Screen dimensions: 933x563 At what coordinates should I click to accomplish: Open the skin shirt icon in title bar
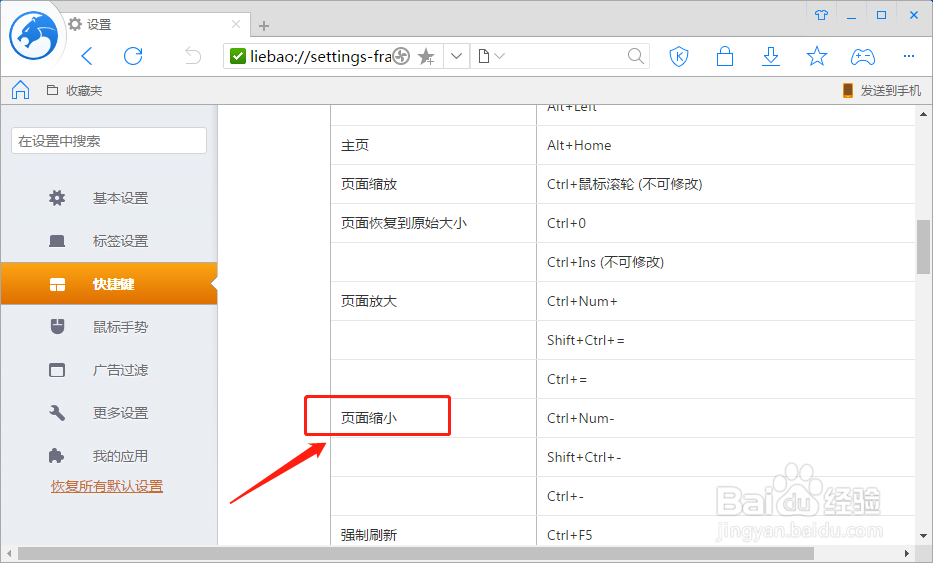[822, 15]
